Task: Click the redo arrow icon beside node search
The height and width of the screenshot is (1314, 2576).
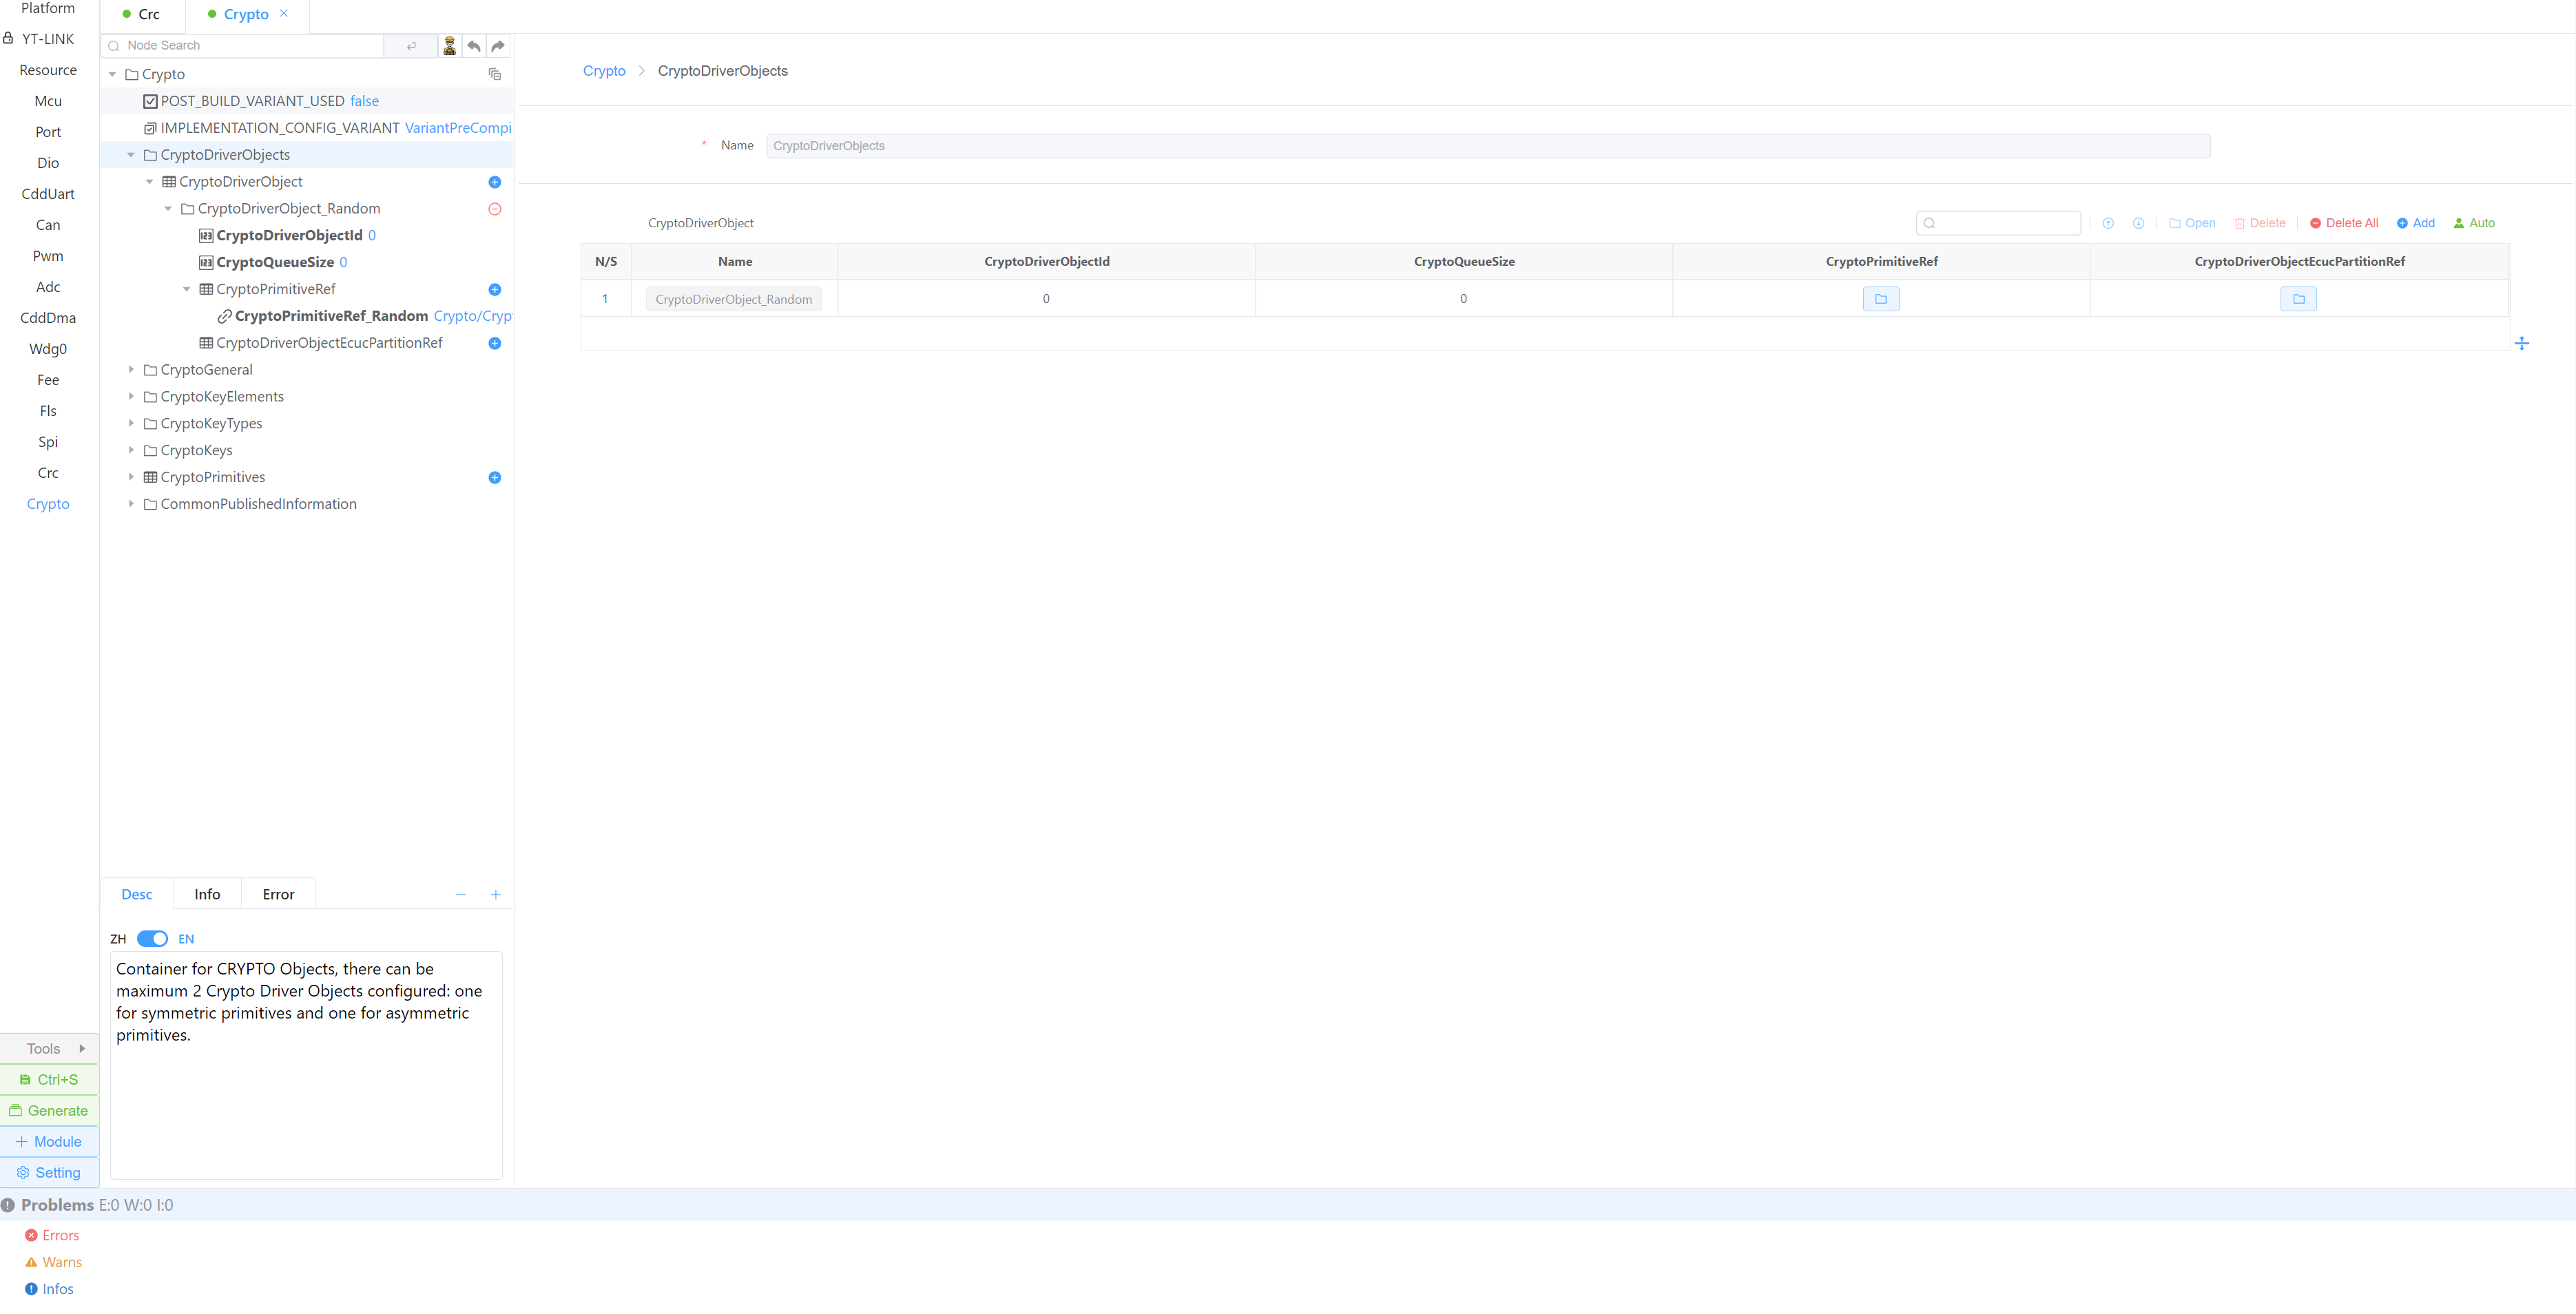Action: (498, 45)
